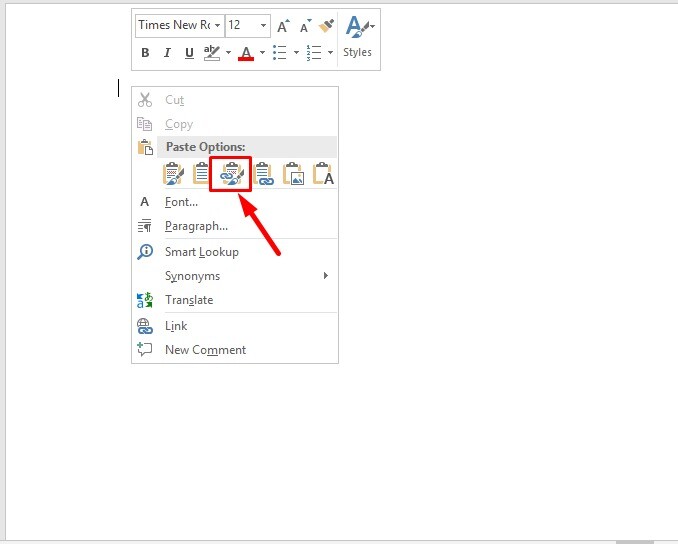Open the Styles gallery button
The image size is (678, 544).
[x=358, y=38]
